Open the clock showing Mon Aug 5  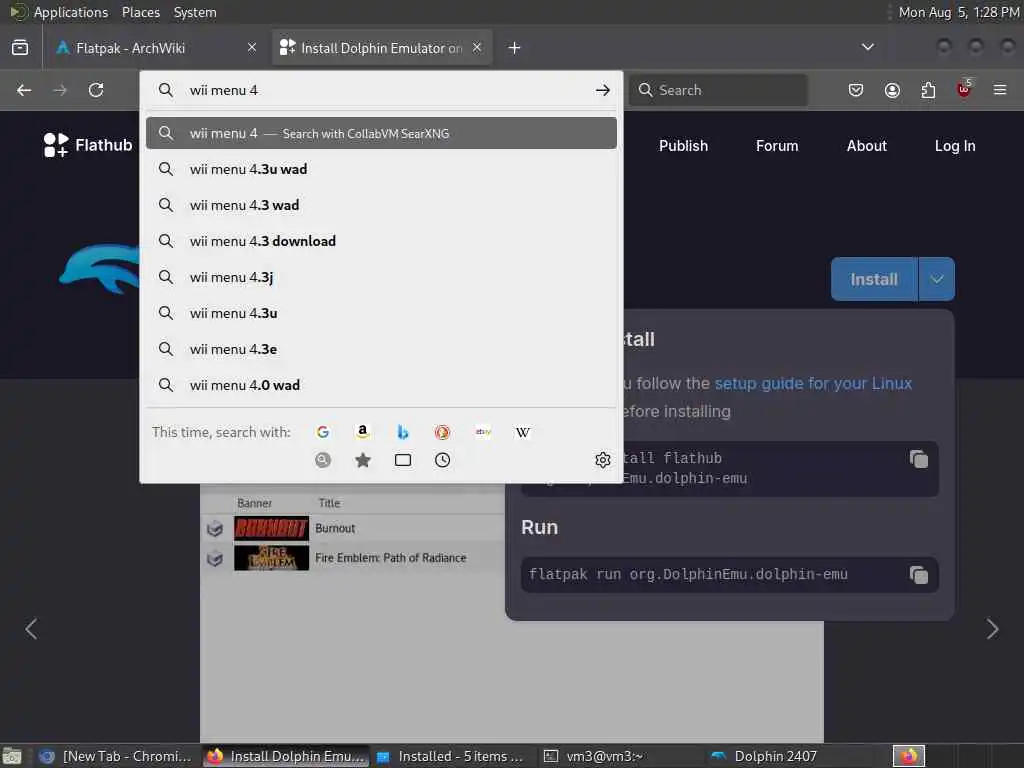[x=959, y=12]
